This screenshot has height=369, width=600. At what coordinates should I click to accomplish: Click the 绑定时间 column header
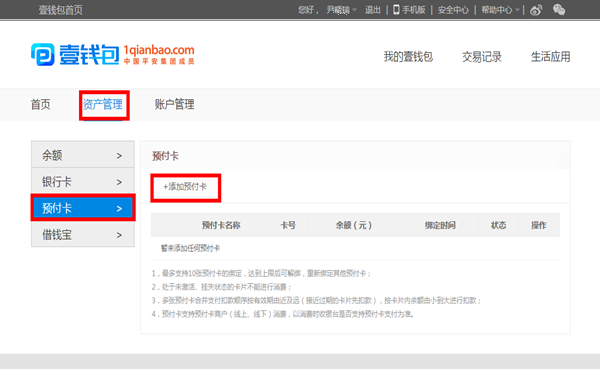click(x=440, y=225)
